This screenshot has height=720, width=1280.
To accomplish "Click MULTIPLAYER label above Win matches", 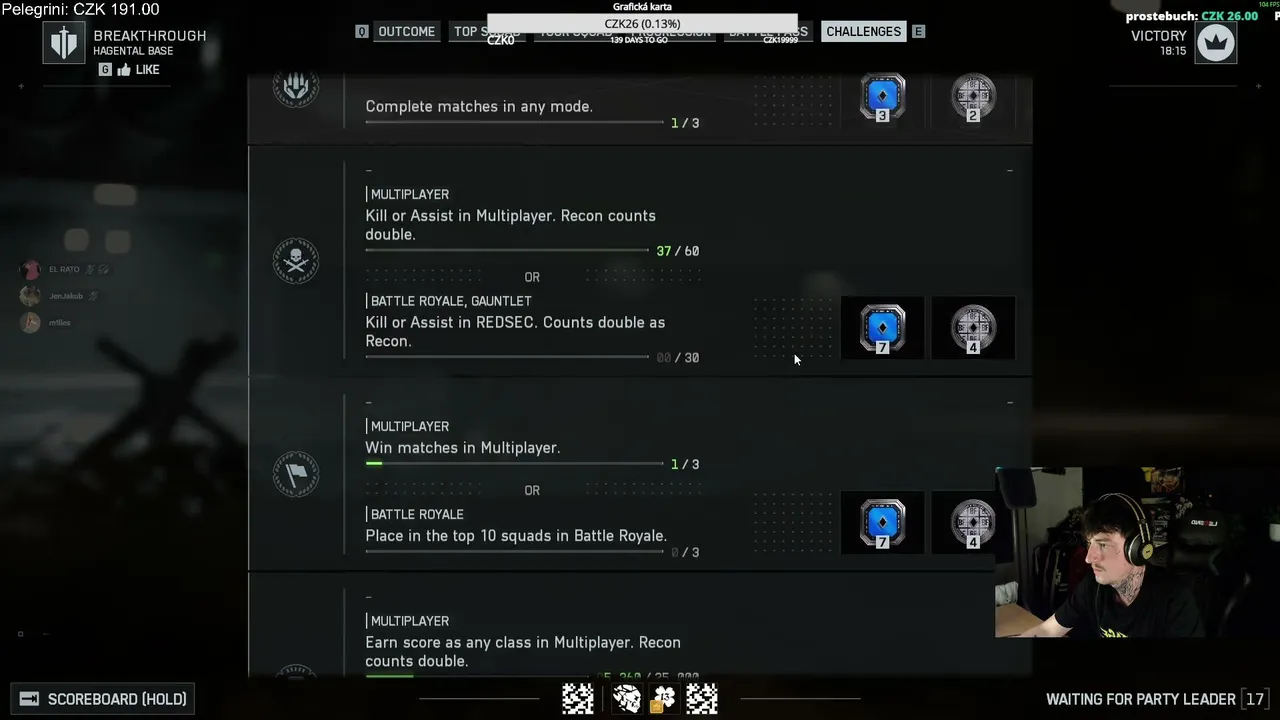I will (x=410, y=426).
